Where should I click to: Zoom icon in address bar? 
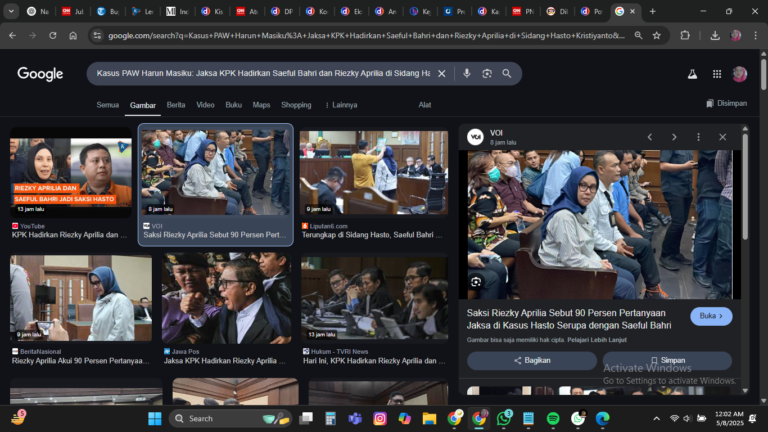click(638, 35)
